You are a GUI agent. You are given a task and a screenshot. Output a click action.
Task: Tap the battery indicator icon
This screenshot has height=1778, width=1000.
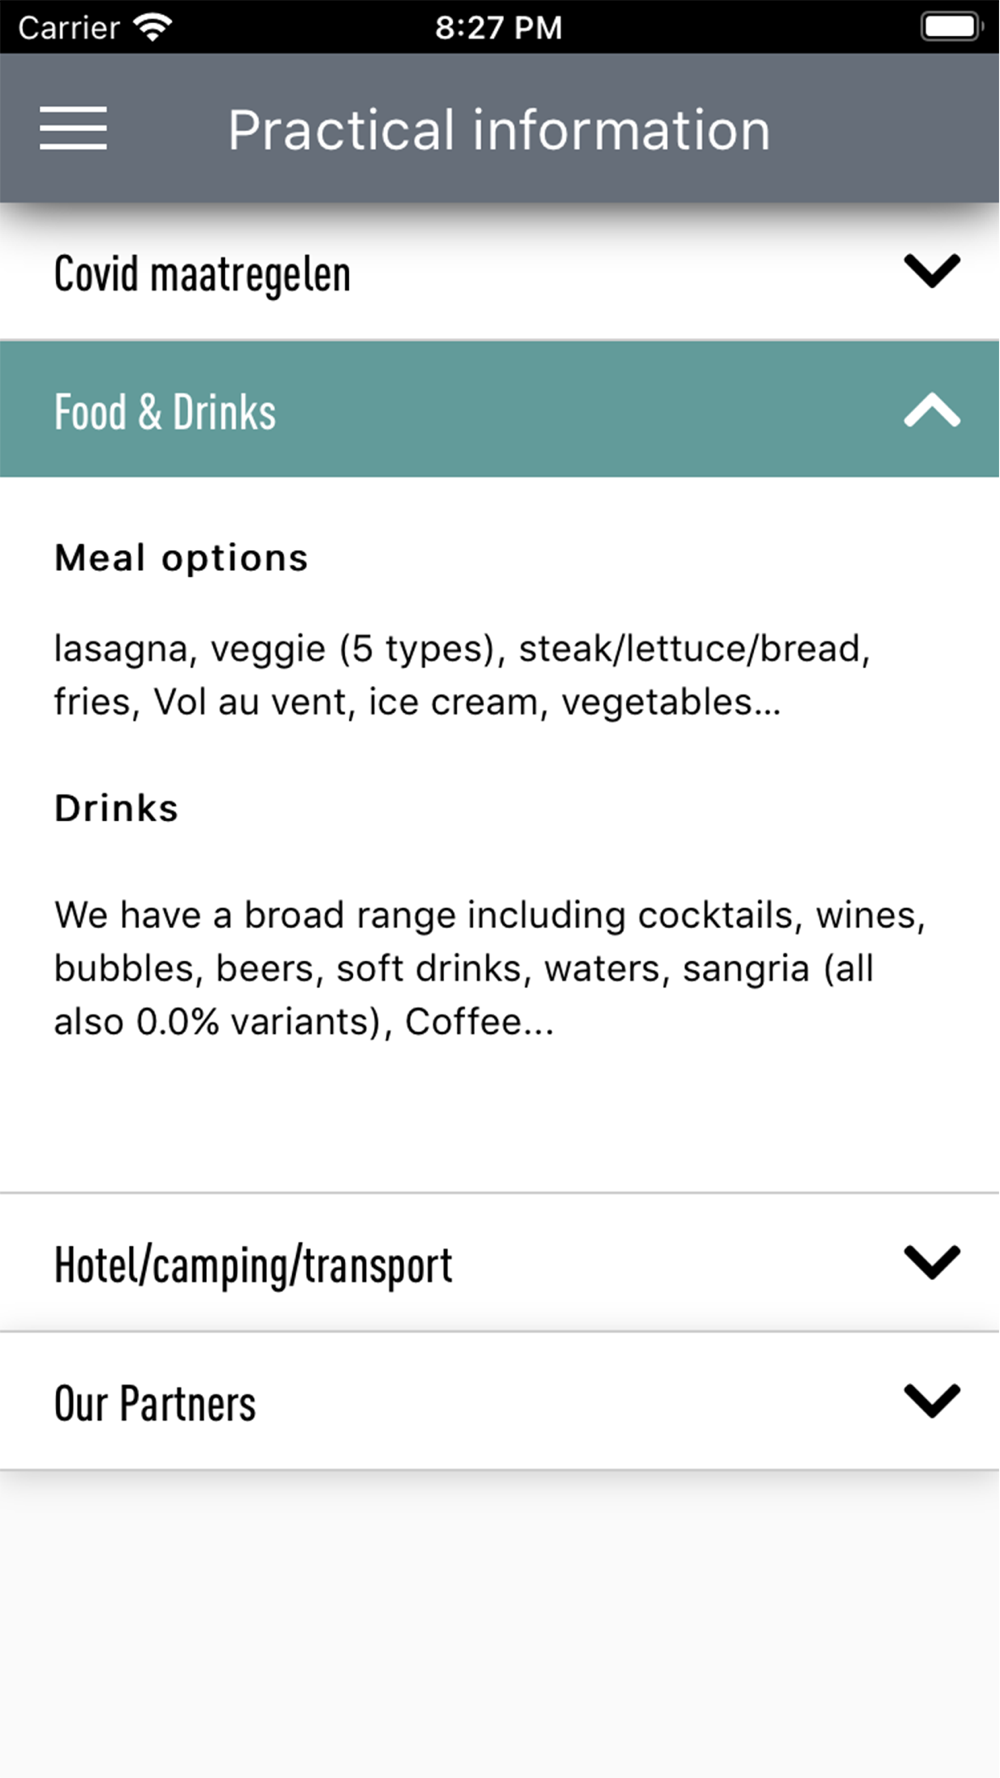point(949,27)
